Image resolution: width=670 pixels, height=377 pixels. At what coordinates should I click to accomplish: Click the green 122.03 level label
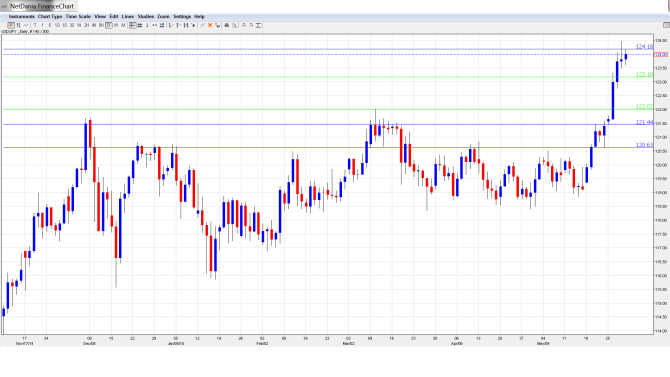644,106
